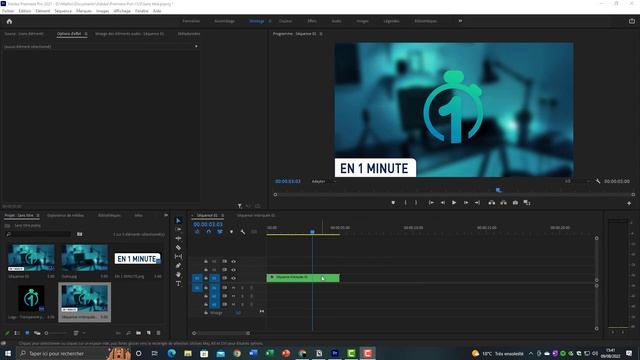Open the Adapter zoom level dropdown
The height and width of the screenshot is (360, 640).
tap(324, 181)
